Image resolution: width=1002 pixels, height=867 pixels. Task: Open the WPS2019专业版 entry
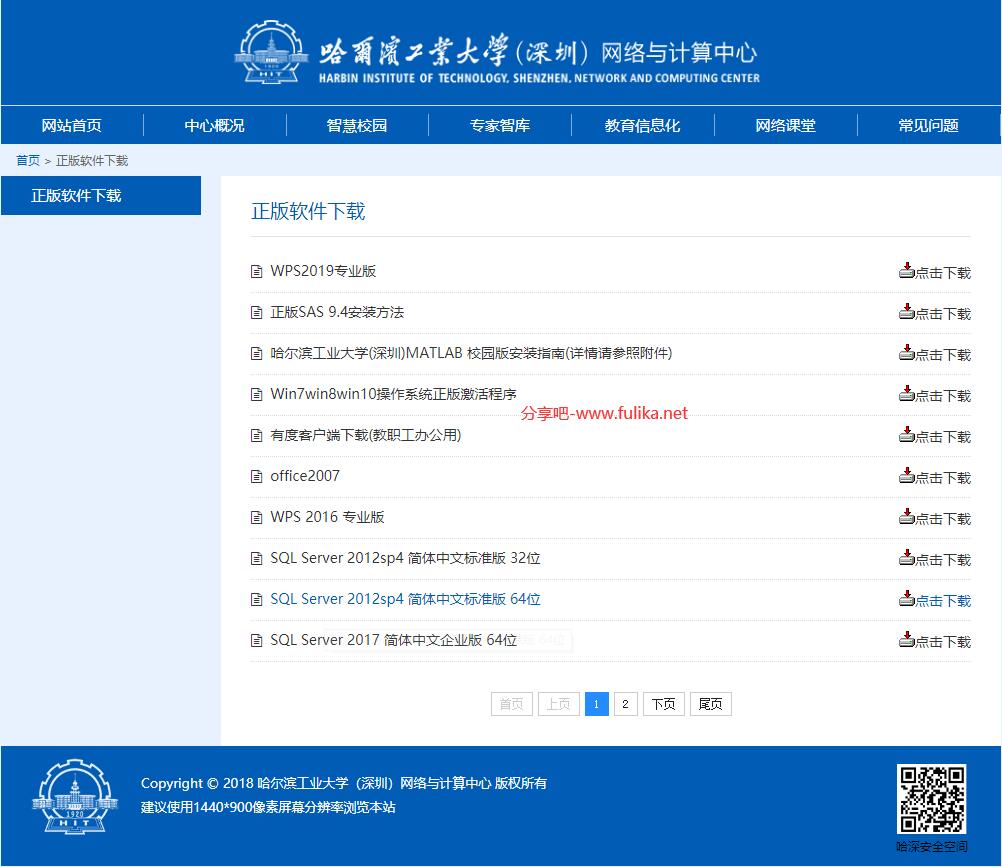[x=323, y=271]
